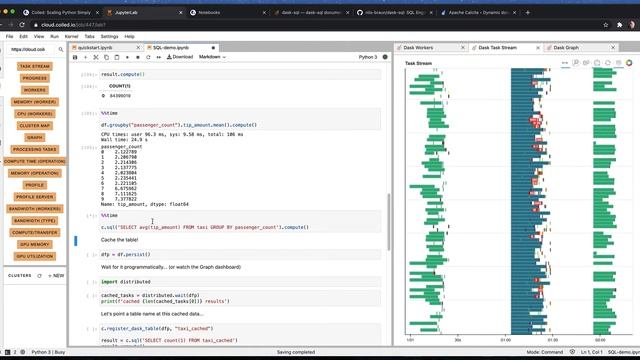Screen dimensions: 640x360
Task: Paste cell using the toolbar clipboard icon
Action: point(117,57)
